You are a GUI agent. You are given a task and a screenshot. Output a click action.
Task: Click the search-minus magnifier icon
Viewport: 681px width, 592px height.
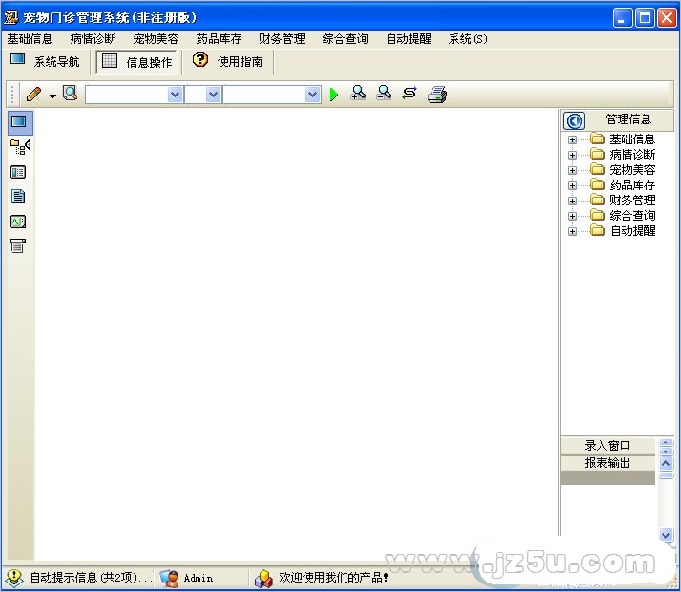pos(384,93)
